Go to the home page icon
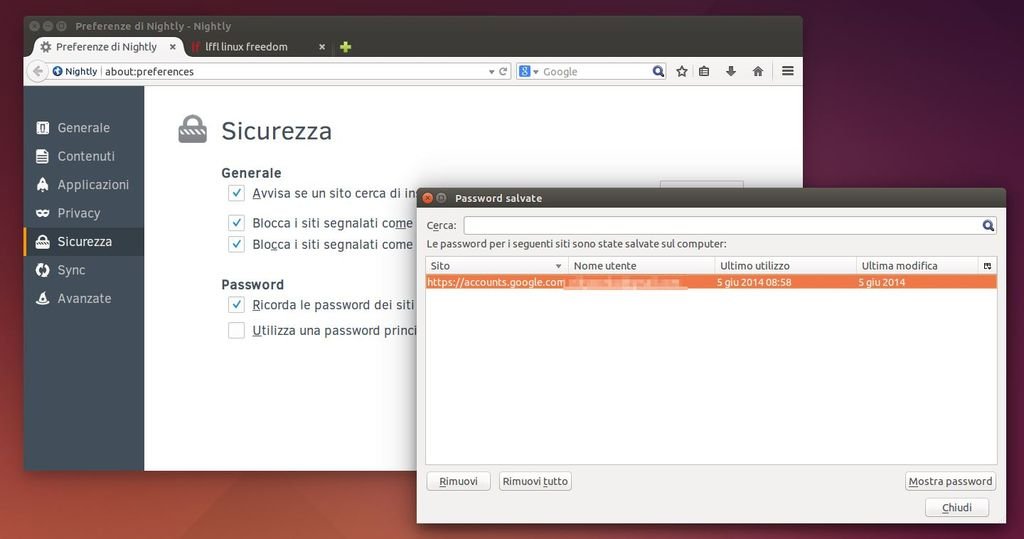 (758, 71)
